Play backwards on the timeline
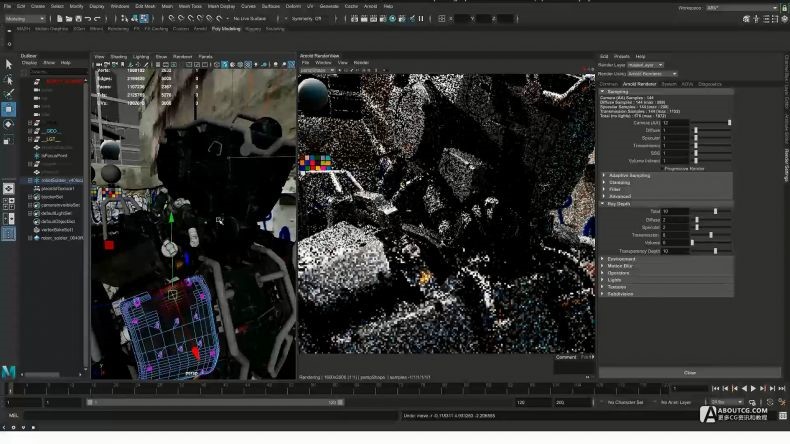Screen dimensions: 790x444 point(744,389)
